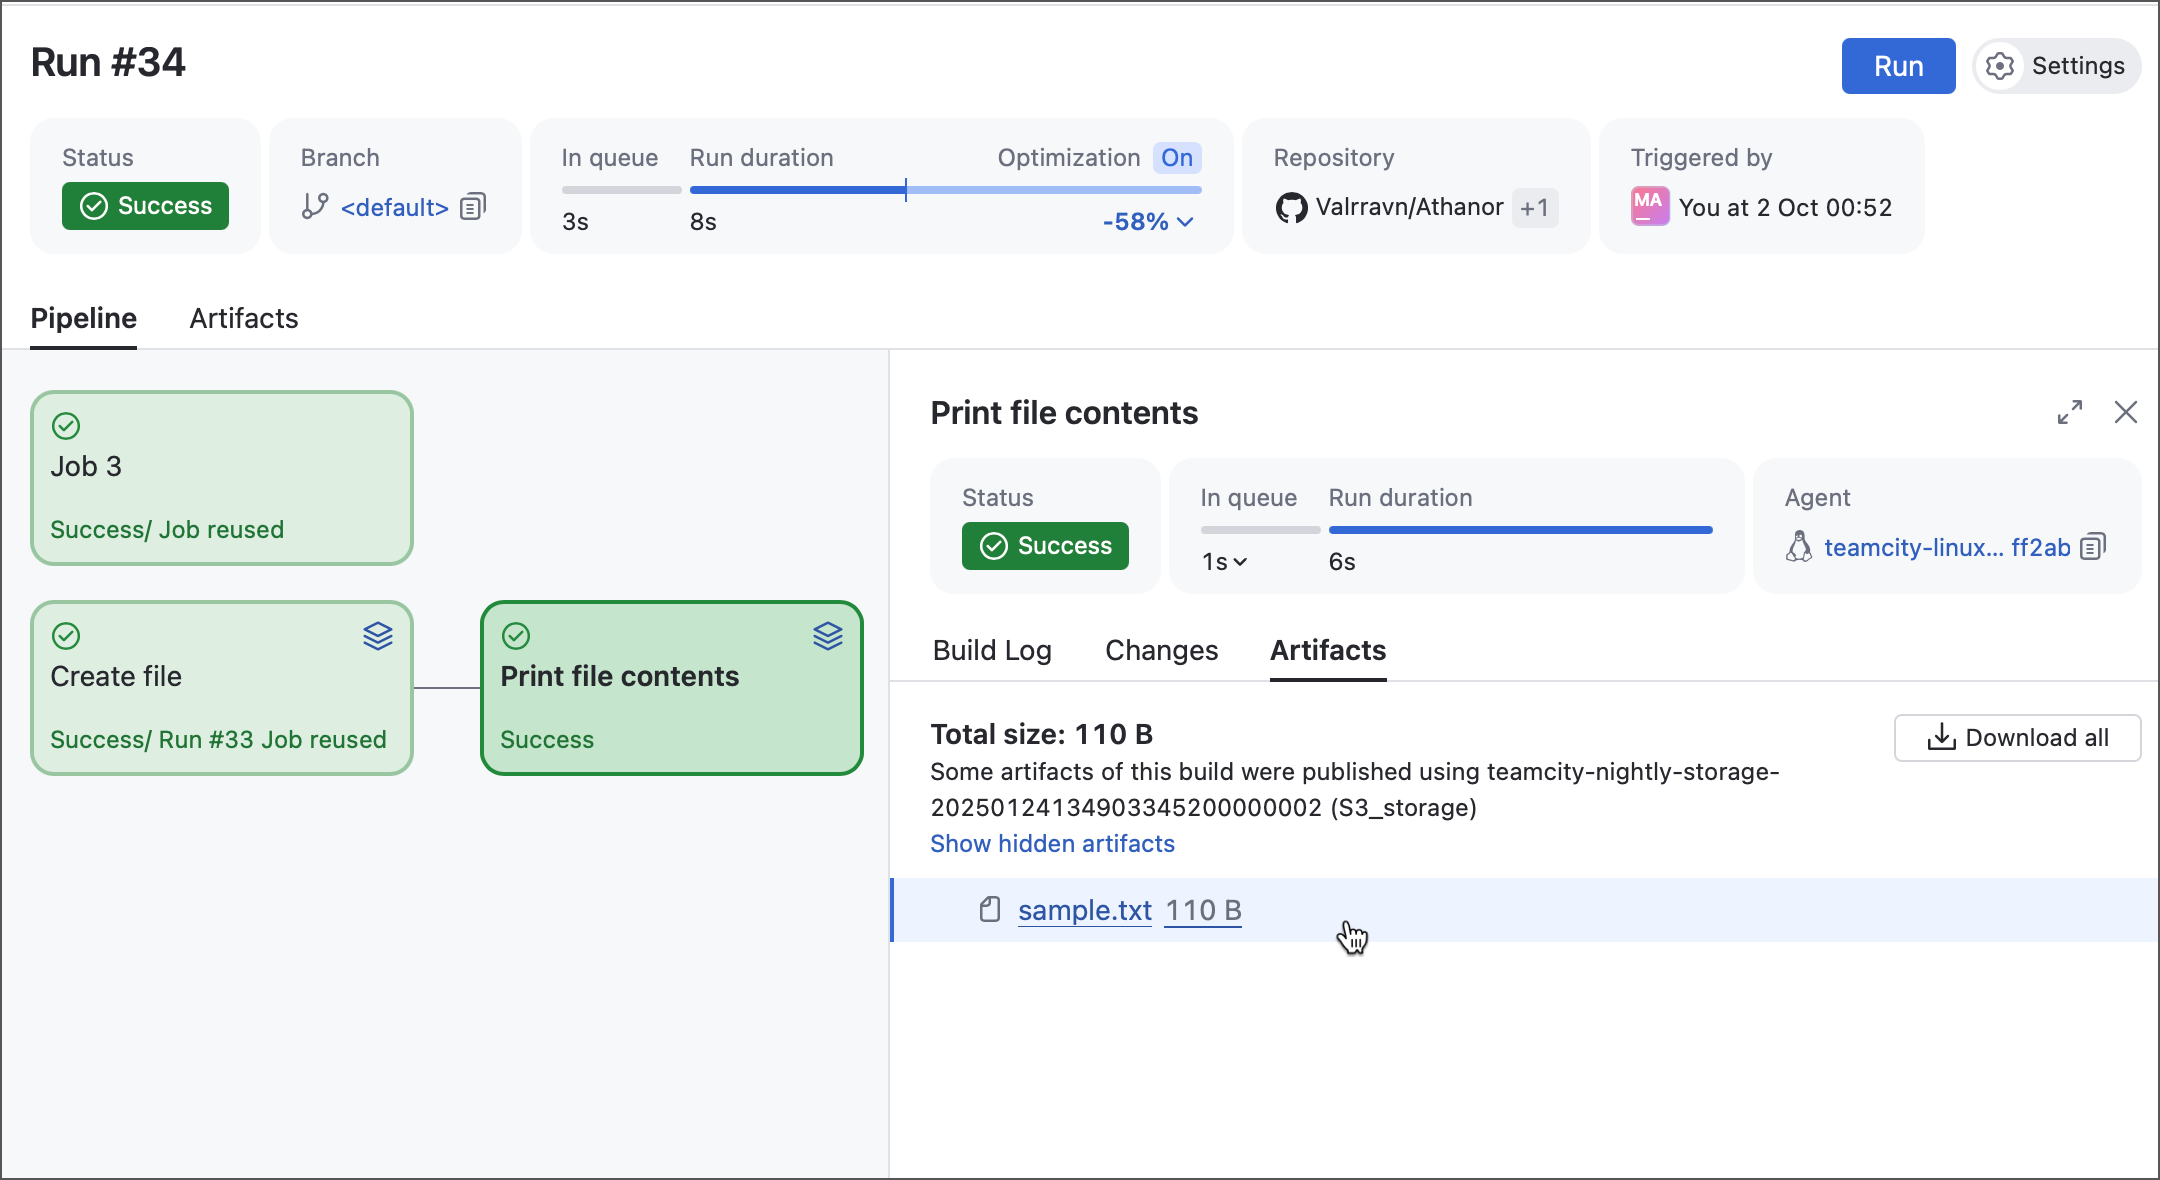Image resolution: width=2160 pixels, height=1180 pixels.
Task: Show hidden artifacts
Action: [1052, 843]
